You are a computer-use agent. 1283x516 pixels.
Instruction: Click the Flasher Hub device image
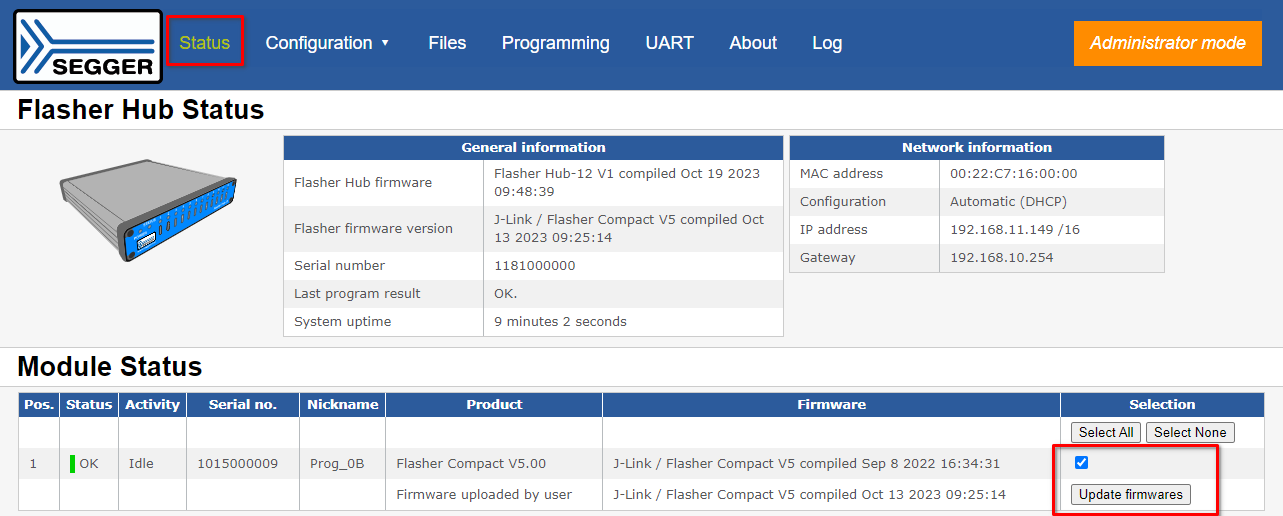[x=148, y=211]
